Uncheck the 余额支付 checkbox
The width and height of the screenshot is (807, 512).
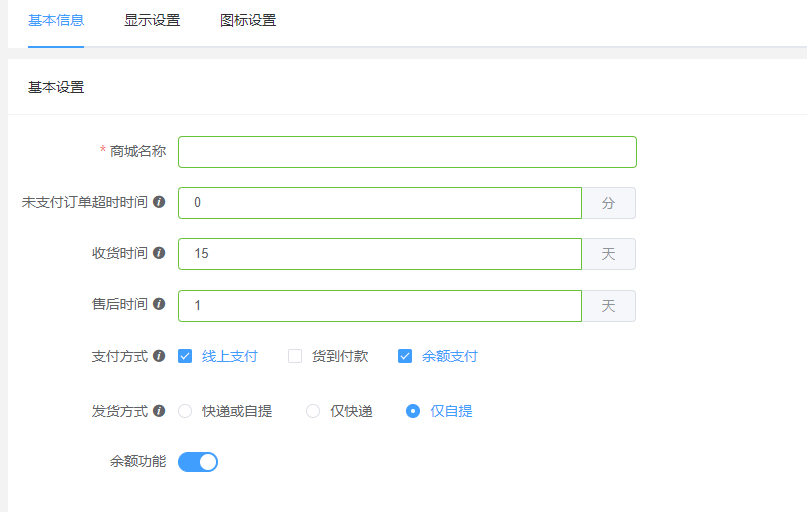[405, 356]
